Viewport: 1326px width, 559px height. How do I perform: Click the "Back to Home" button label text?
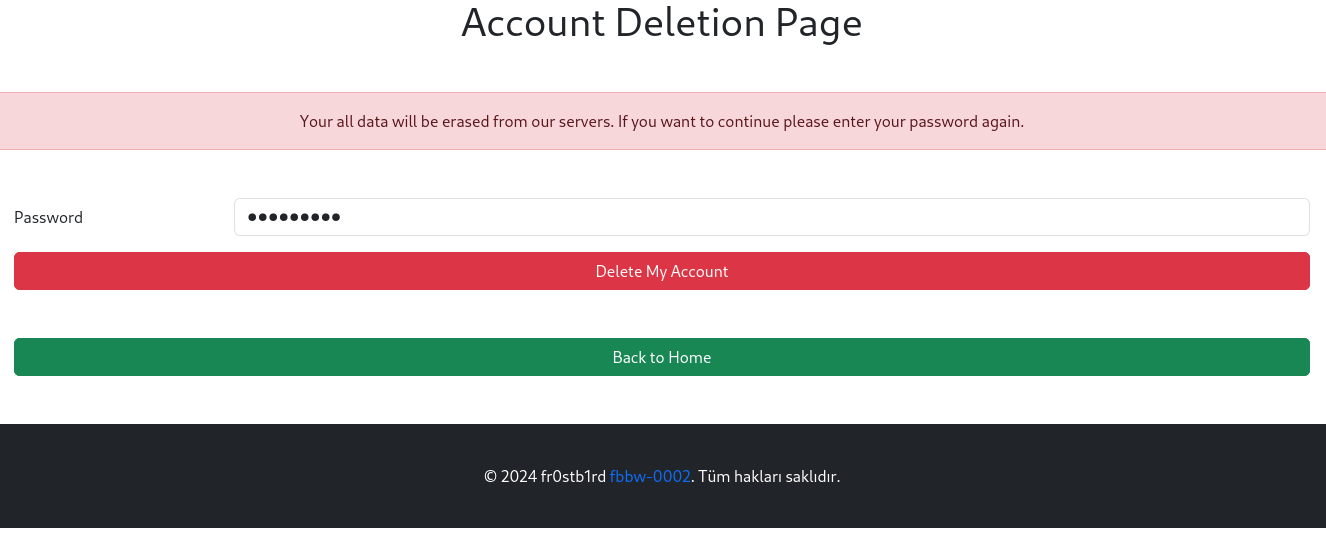click(x=661, y=357)
